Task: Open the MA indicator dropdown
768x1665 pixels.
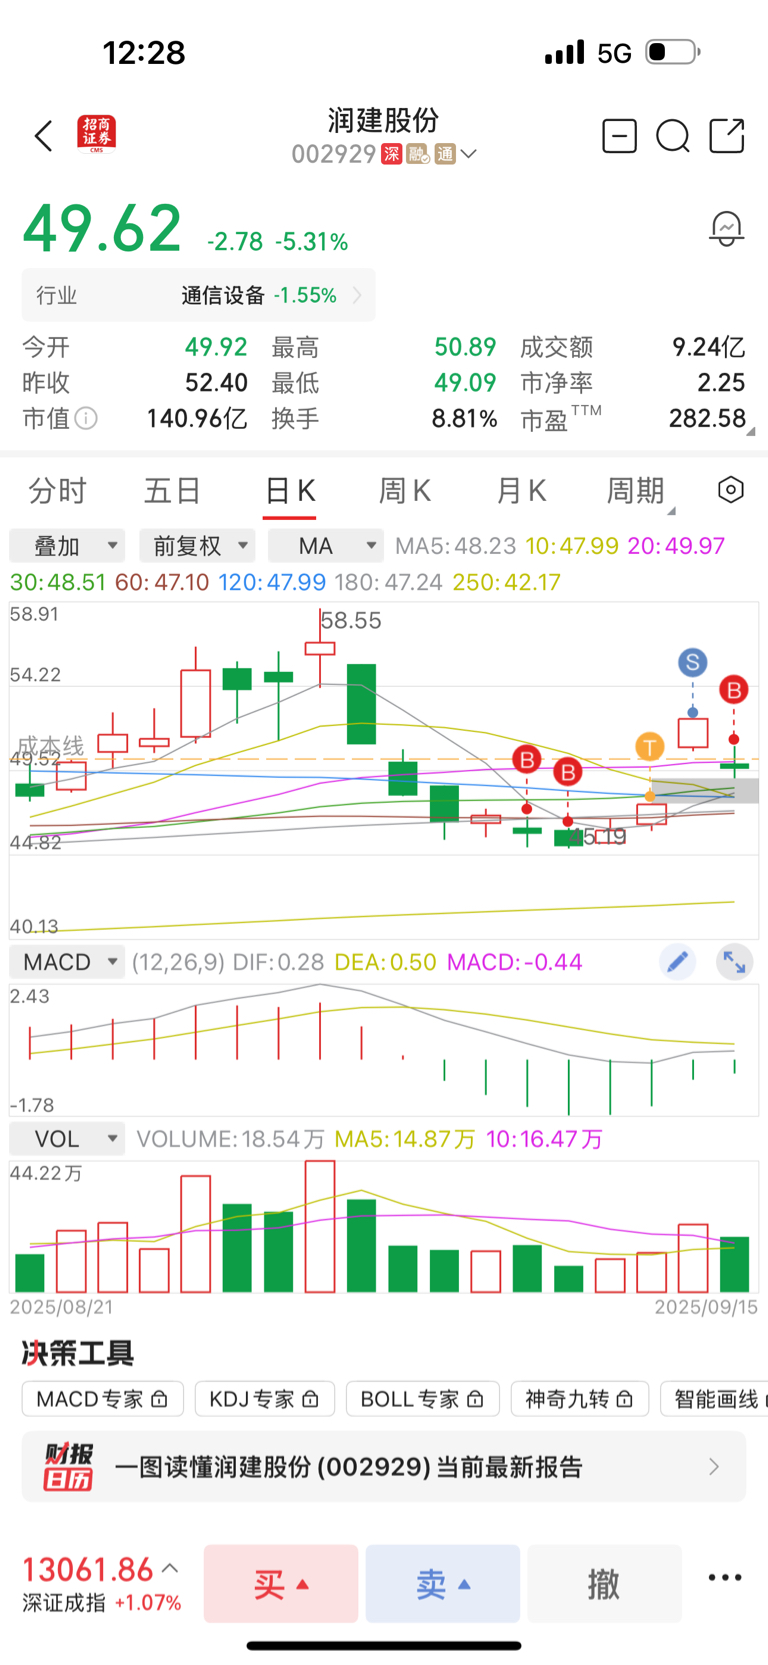Action: pos(326,546)
